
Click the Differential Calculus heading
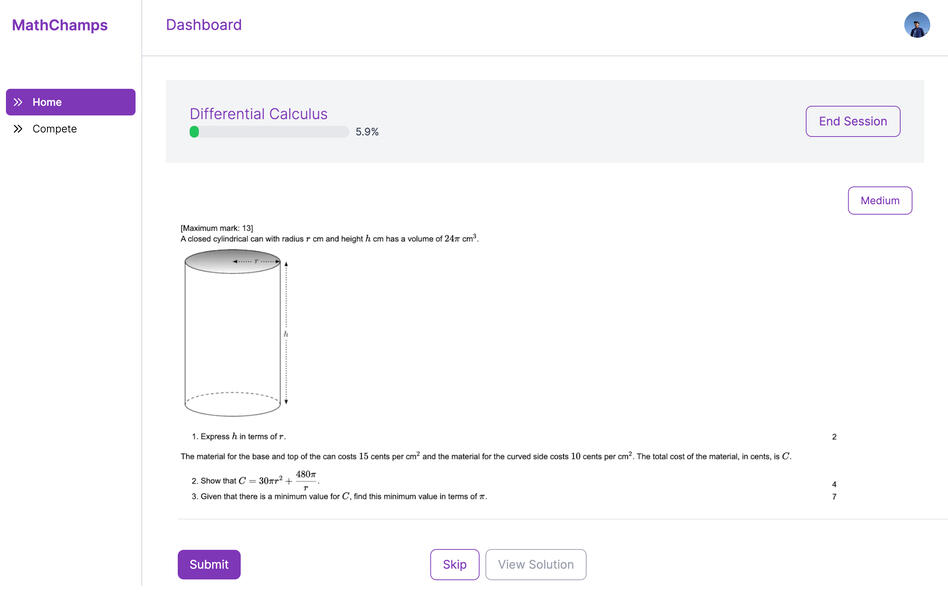(x=259, y=114)
